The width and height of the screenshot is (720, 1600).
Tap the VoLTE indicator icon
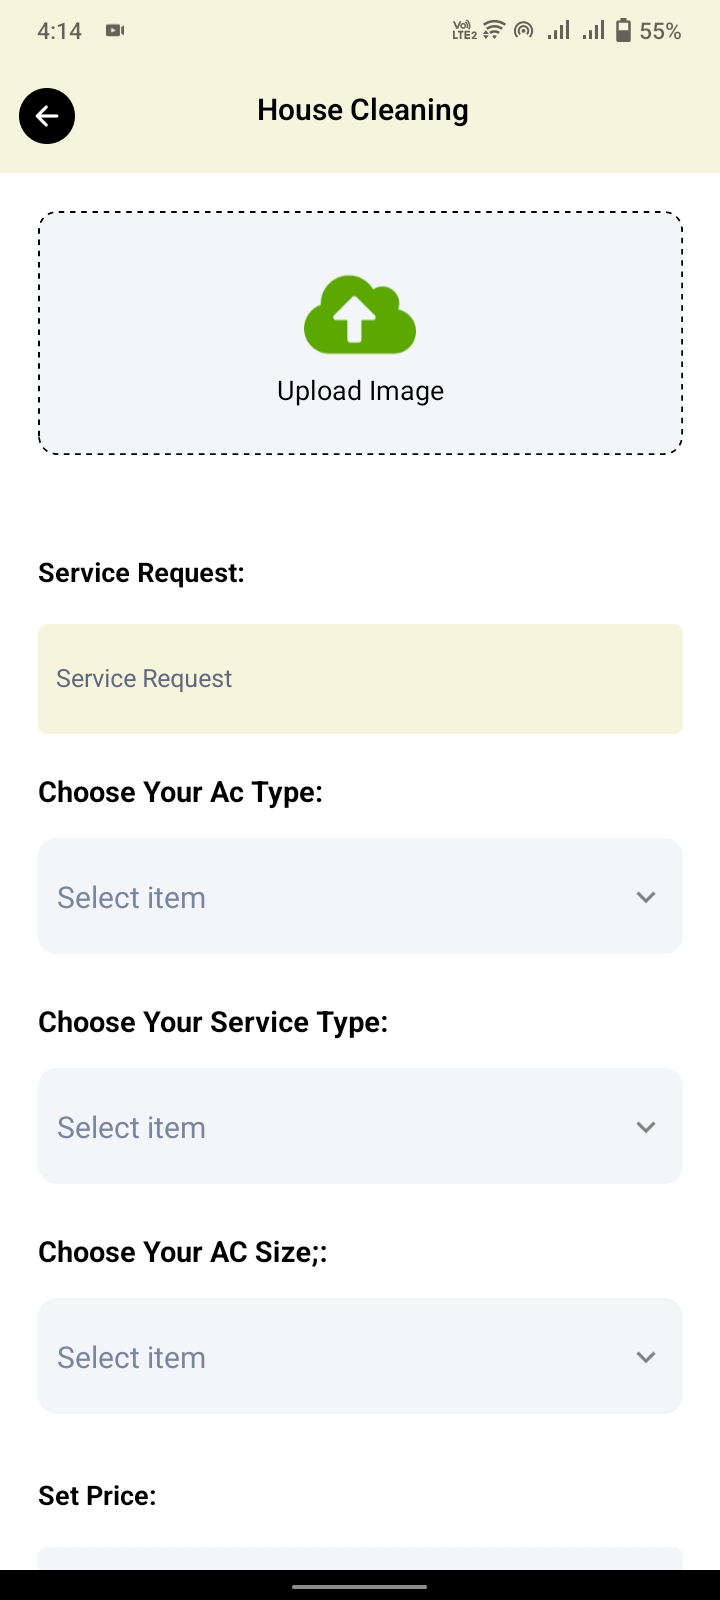pos(464,31)
